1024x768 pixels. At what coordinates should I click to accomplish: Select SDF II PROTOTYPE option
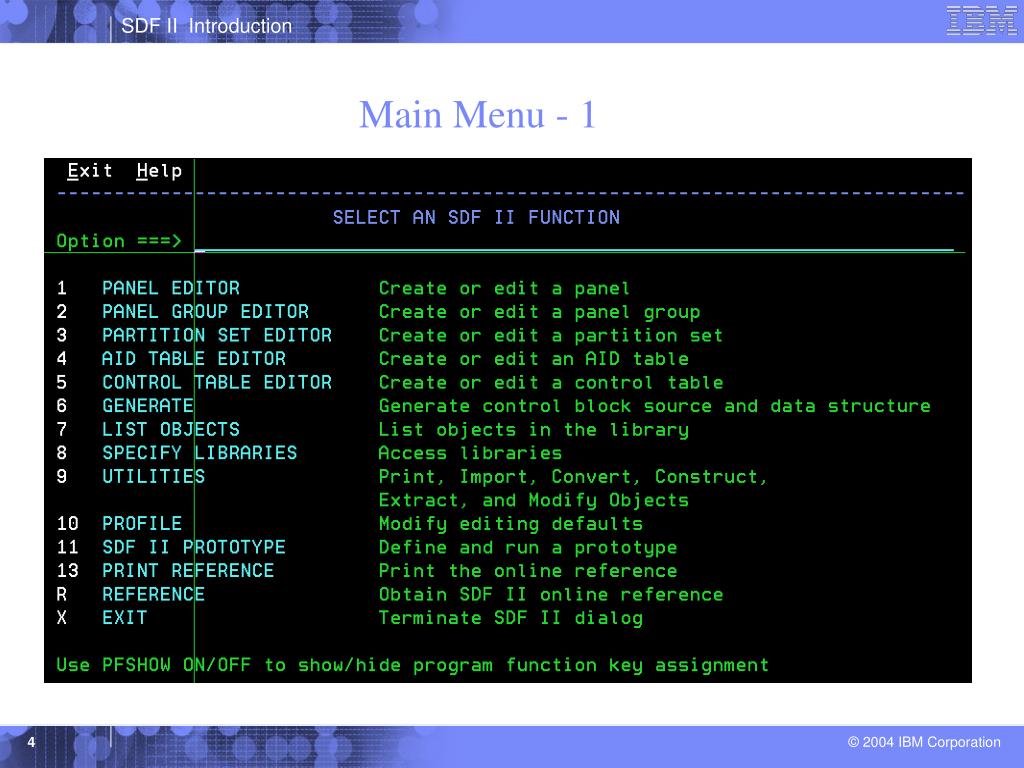point(194,547)
